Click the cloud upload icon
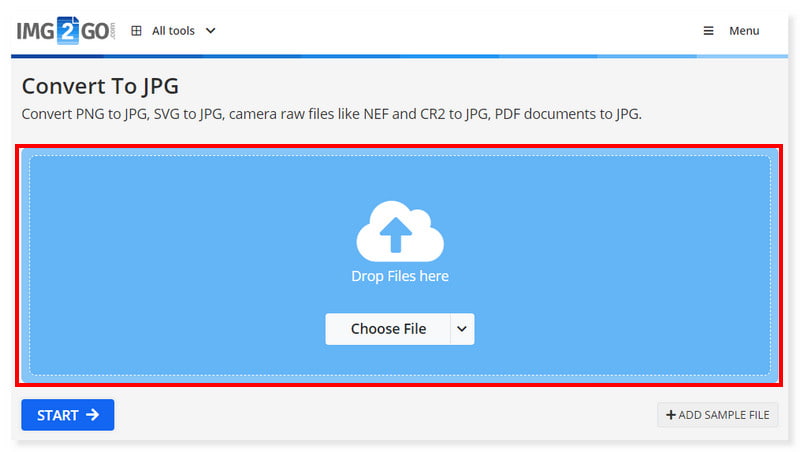The width and height of the screenshot is (800, 452). (x=400, y=231)
